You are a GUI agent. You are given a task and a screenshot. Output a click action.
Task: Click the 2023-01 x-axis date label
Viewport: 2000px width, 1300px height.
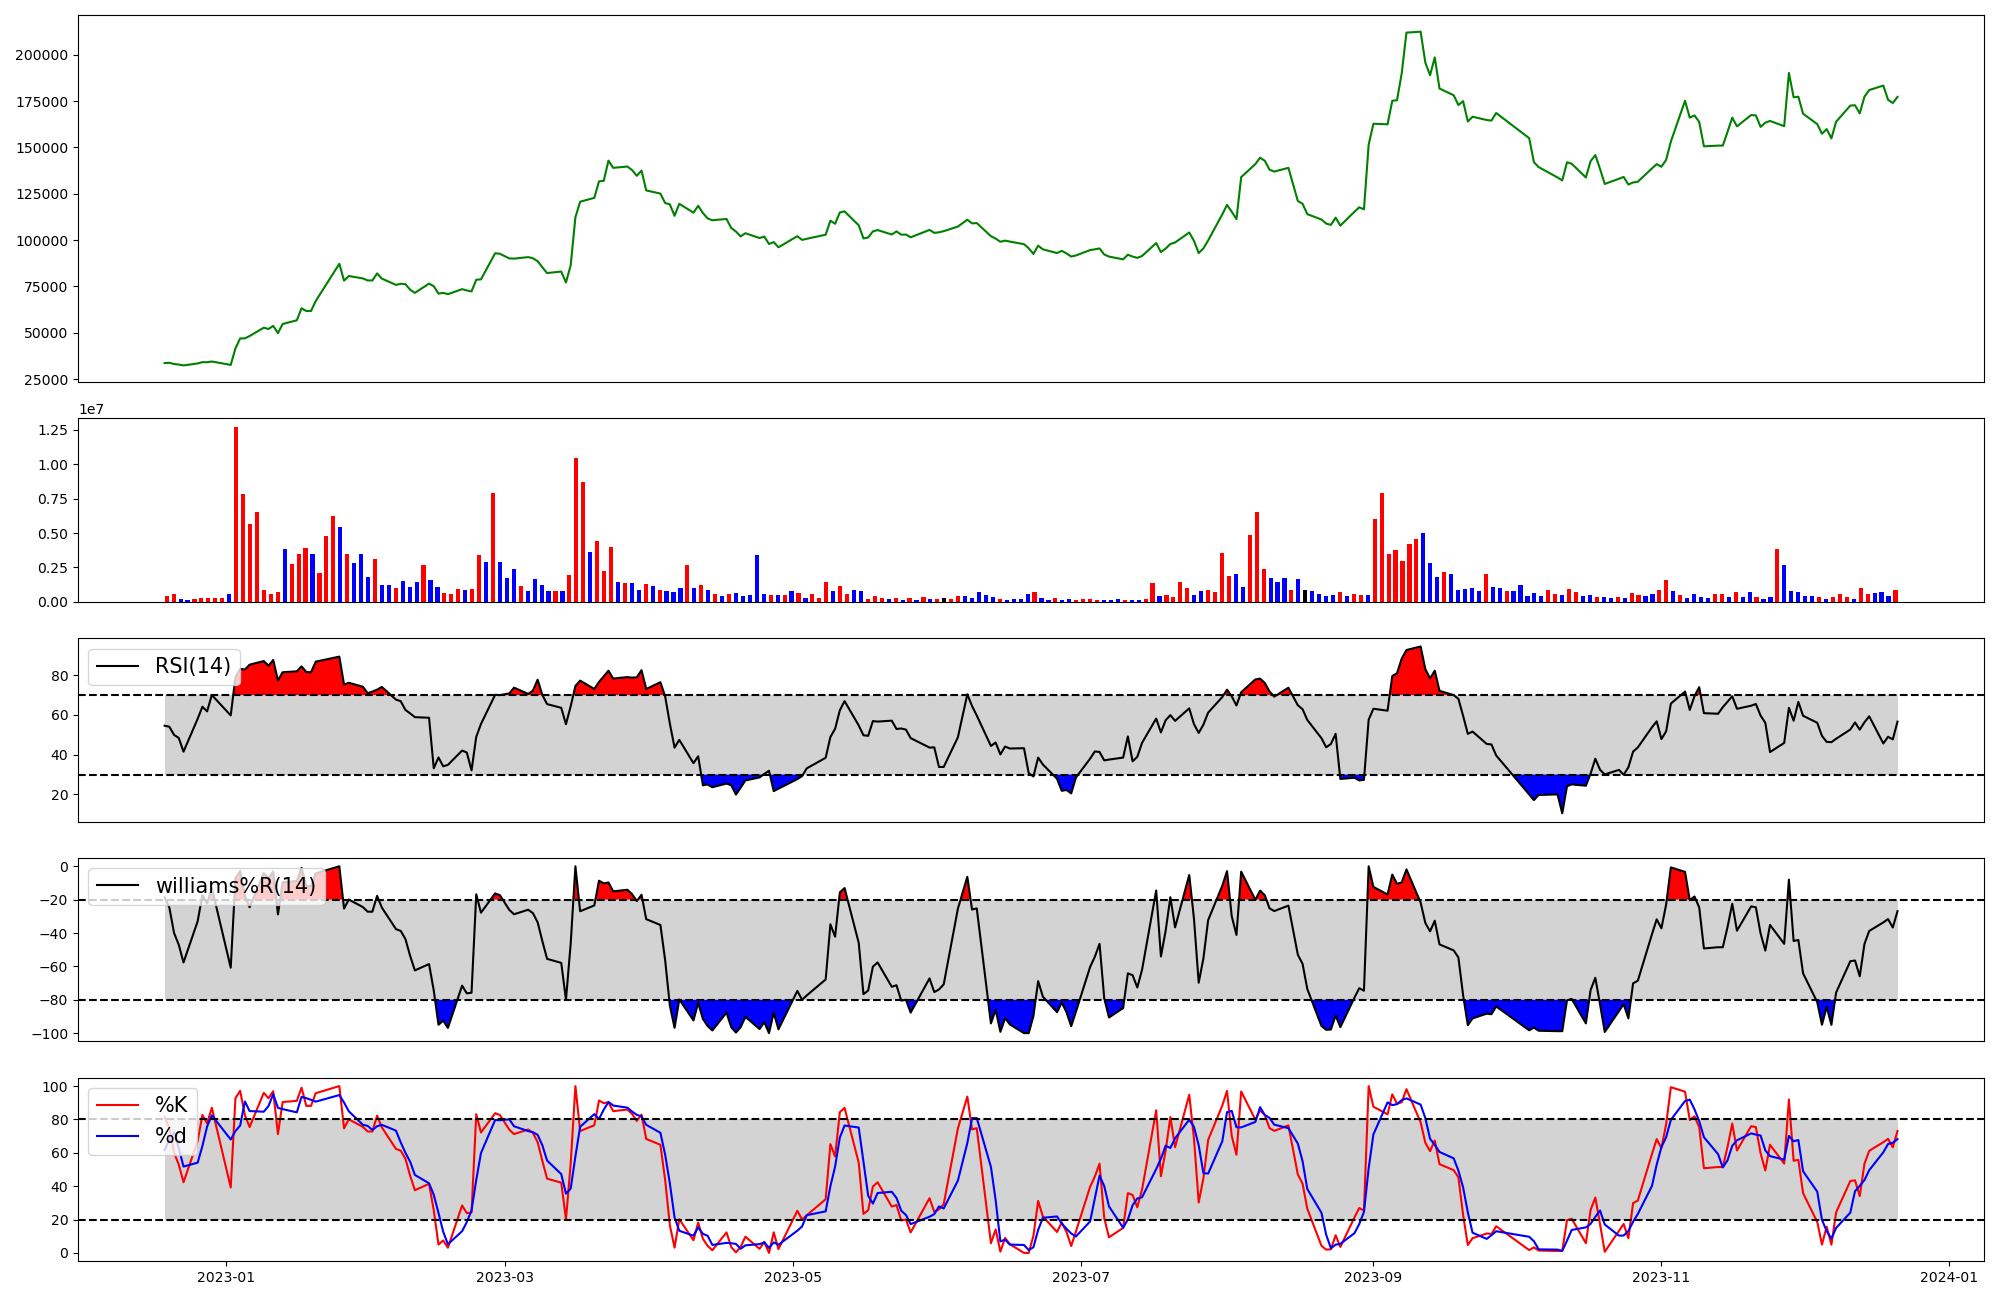[x=226, y=1277]
